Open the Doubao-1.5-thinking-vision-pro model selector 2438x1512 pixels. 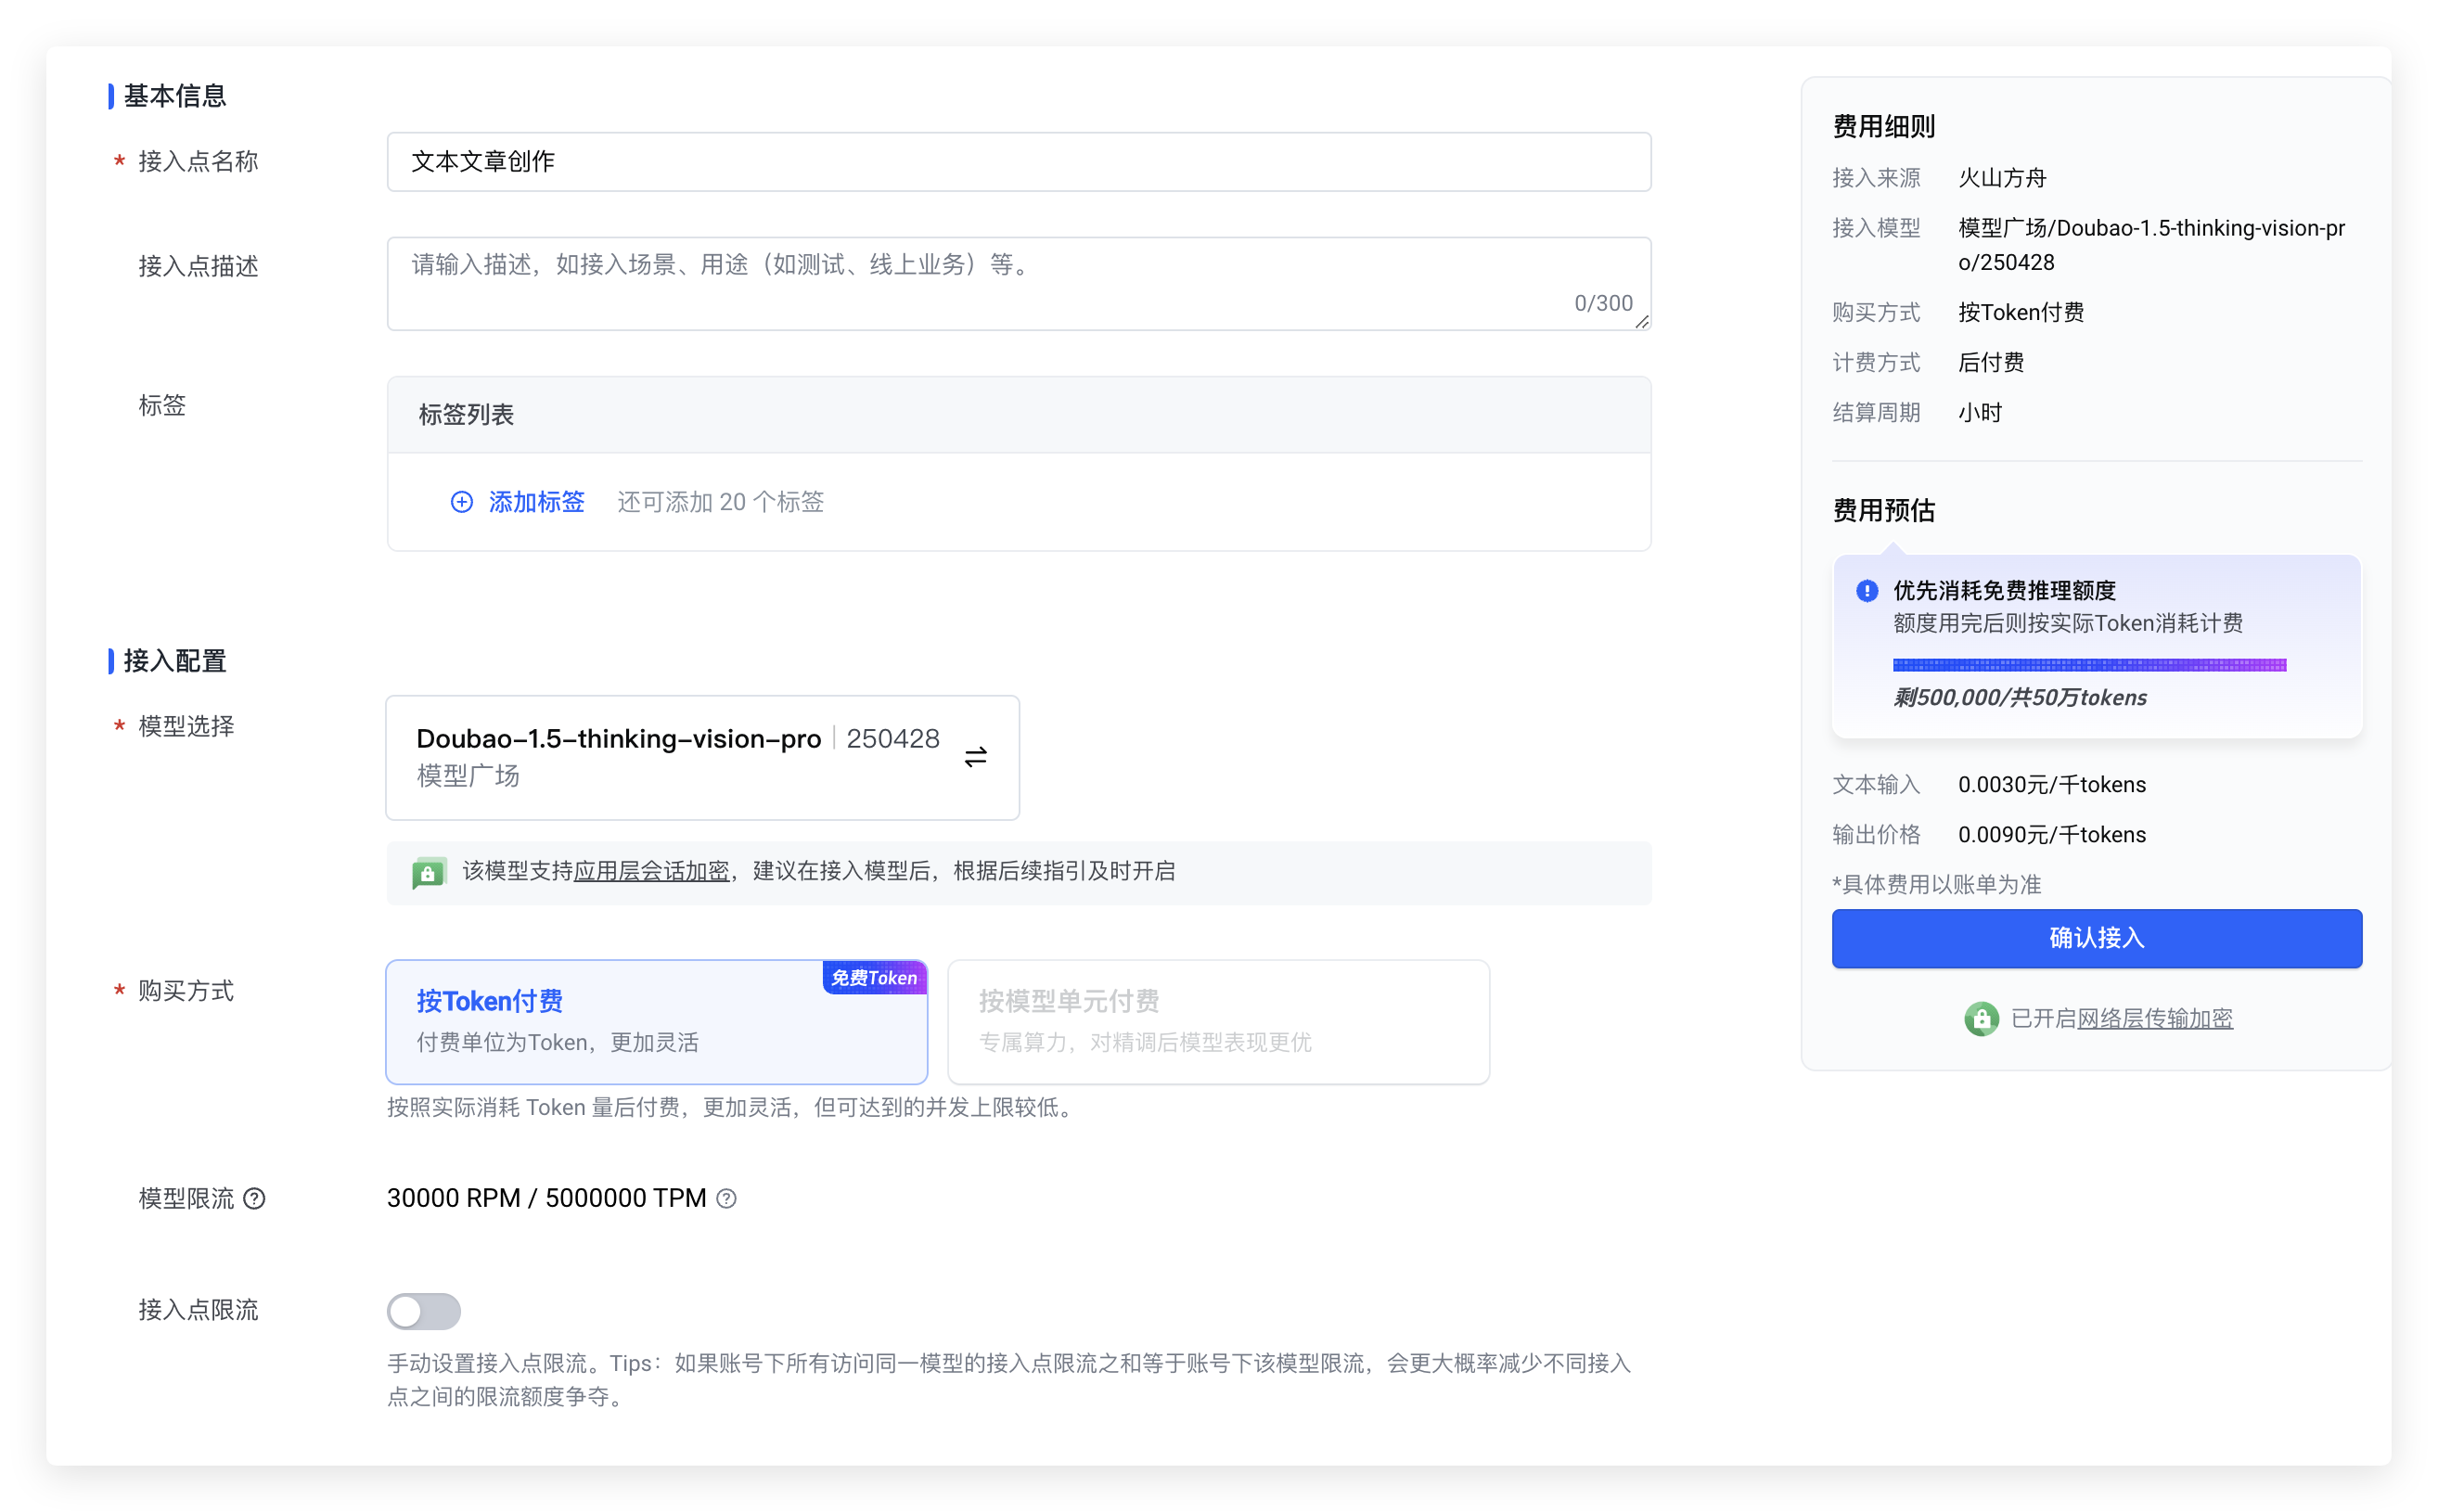click(x=702, y=757)
